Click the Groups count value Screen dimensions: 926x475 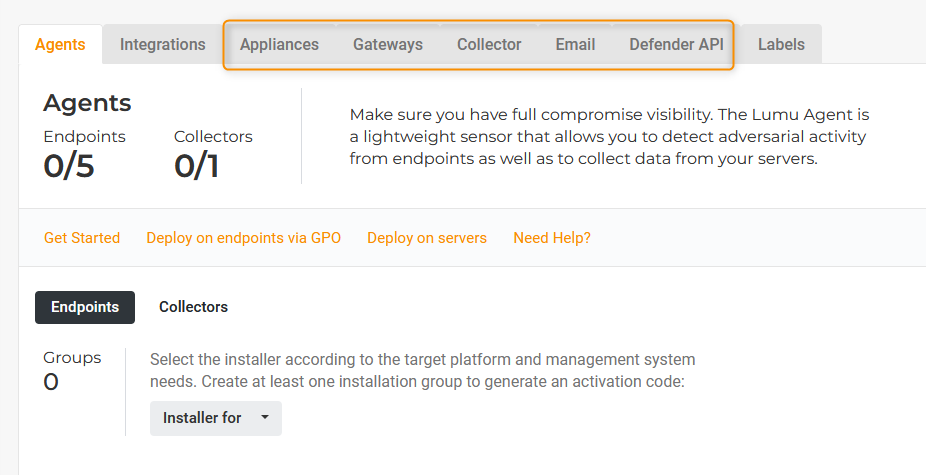click(x=51, y=382)
